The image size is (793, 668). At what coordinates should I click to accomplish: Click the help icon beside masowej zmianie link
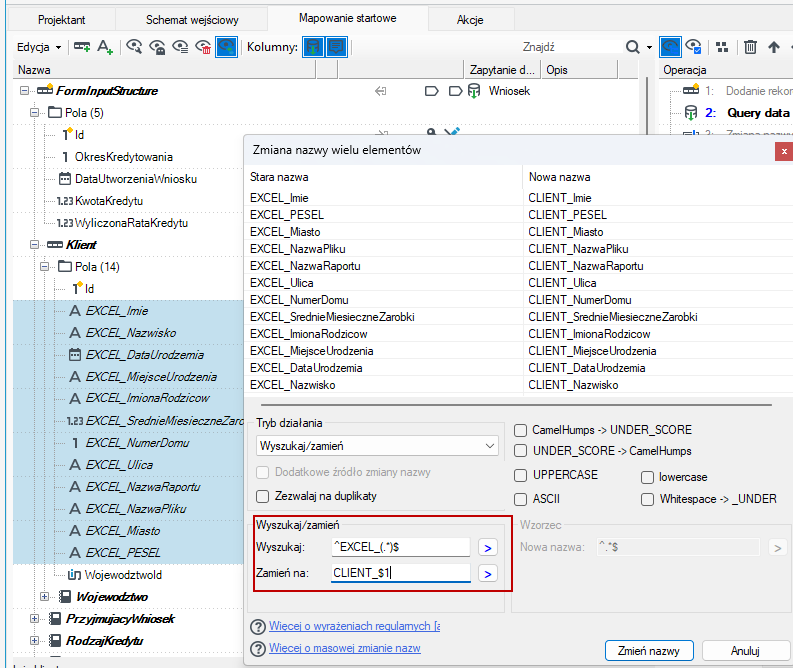tap(258, 649)
